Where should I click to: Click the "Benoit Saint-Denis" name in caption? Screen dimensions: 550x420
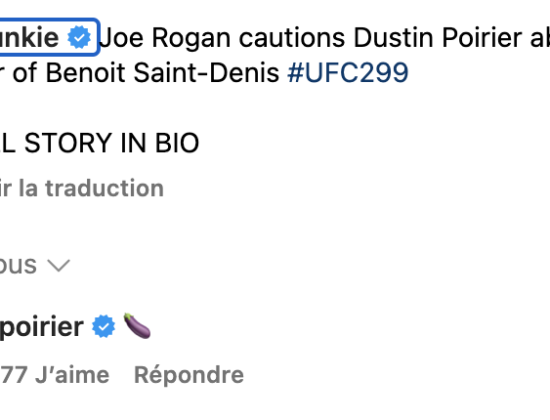pyautogui.click(x=162, y=73)
